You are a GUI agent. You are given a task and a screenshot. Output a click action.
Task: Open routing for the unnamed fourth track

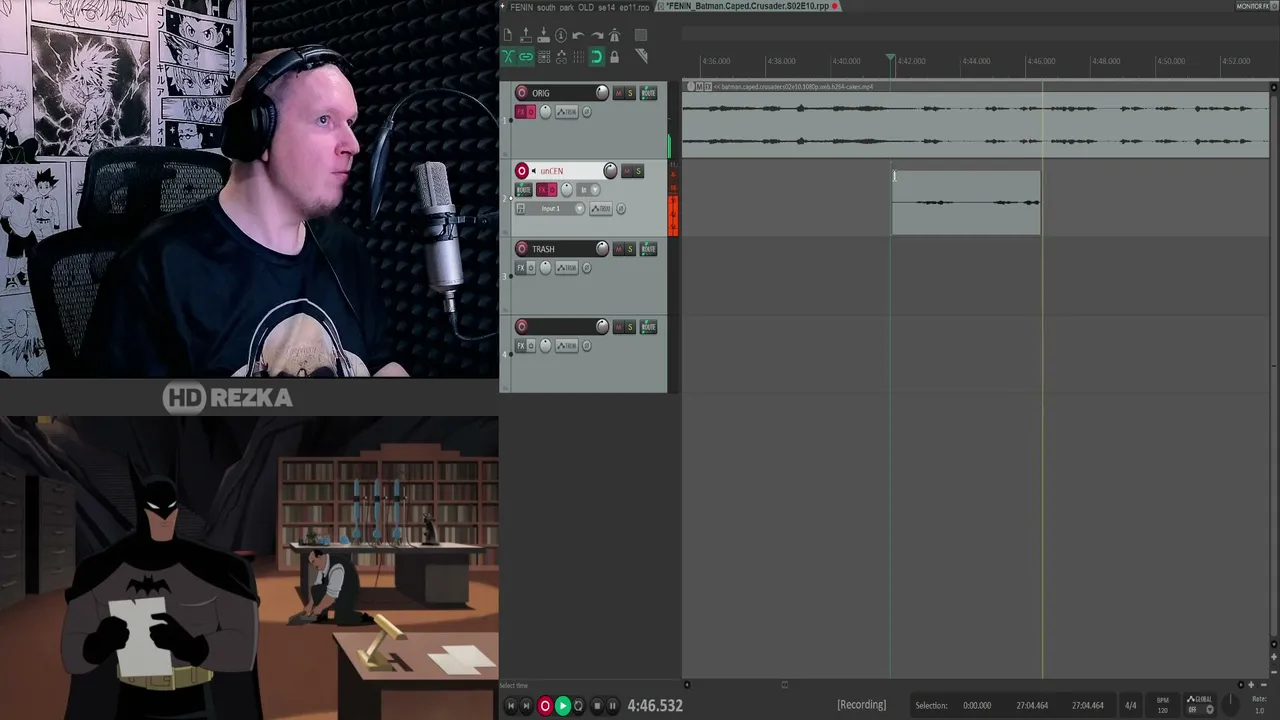[x=648, y=327]
